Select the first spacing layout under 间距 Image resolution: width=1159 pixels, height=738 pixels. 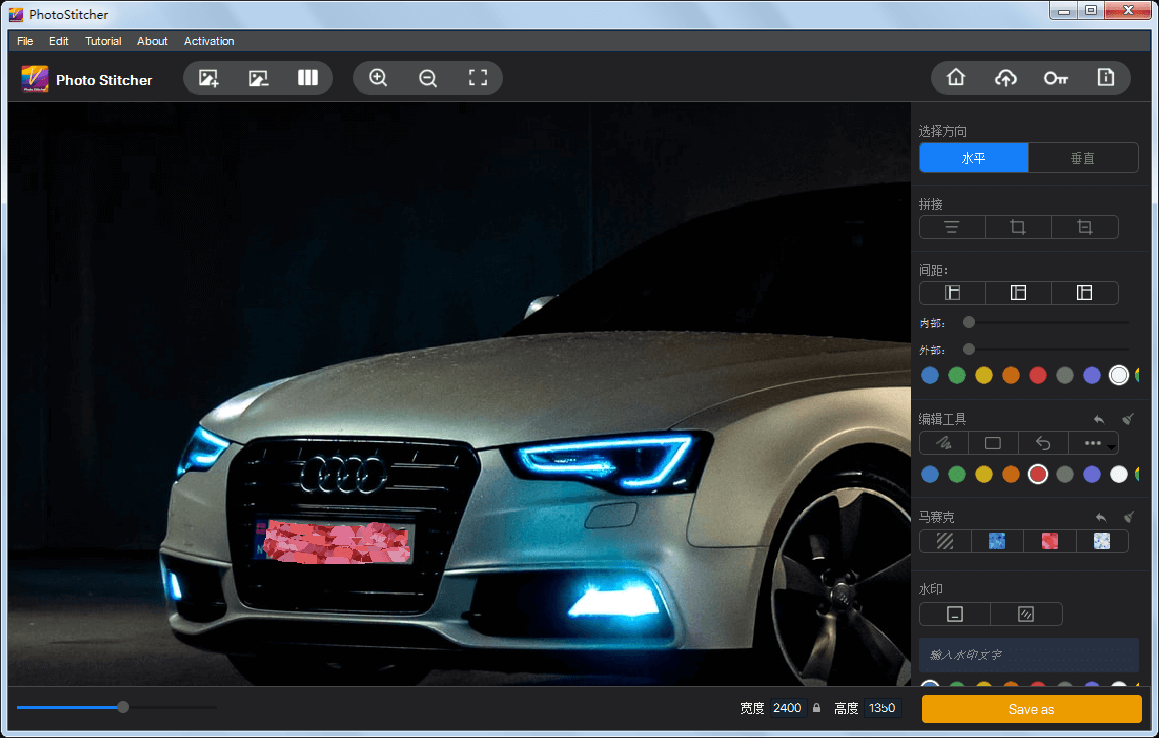coord(952,293)
